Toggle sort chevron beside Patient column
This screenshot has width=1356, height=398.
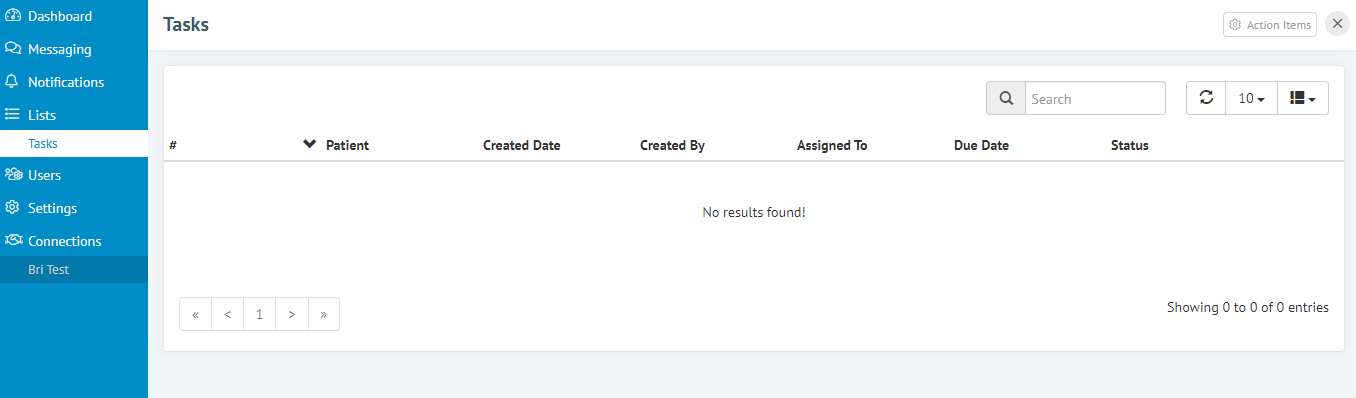[x=309, y=145]
